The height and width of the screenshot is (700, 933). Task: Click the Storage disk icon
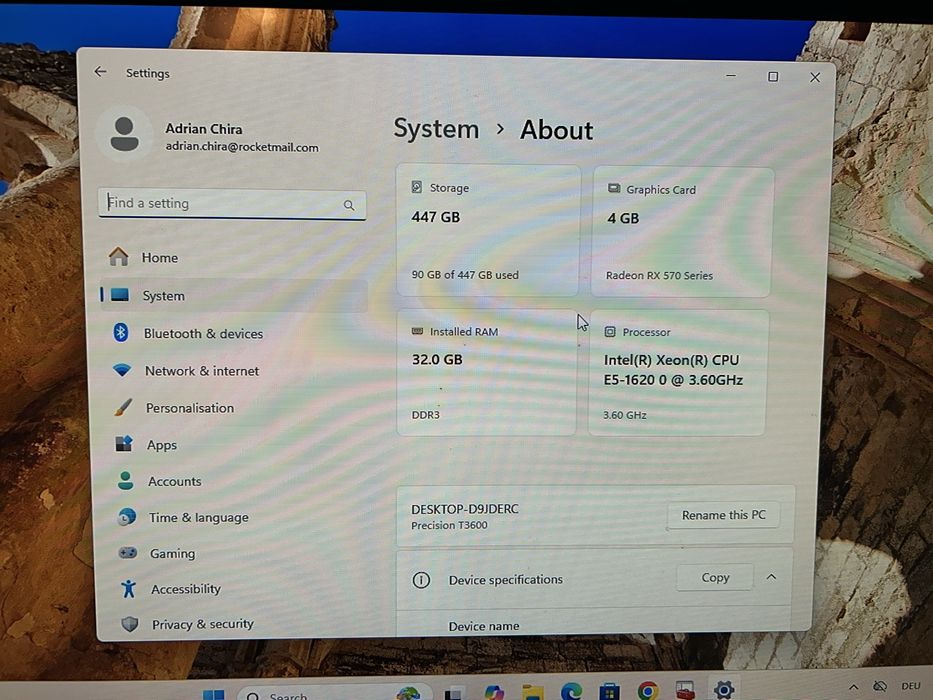pos(417,187)
